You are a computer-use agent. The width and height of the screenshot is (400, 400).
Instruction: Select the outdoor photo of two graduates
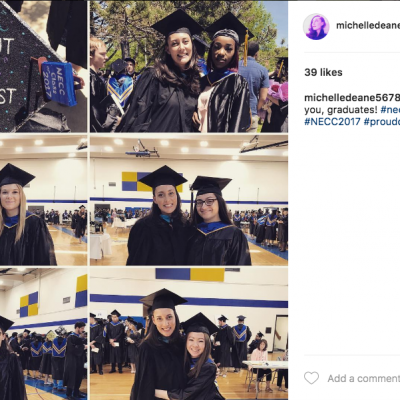tap(189, 66)
